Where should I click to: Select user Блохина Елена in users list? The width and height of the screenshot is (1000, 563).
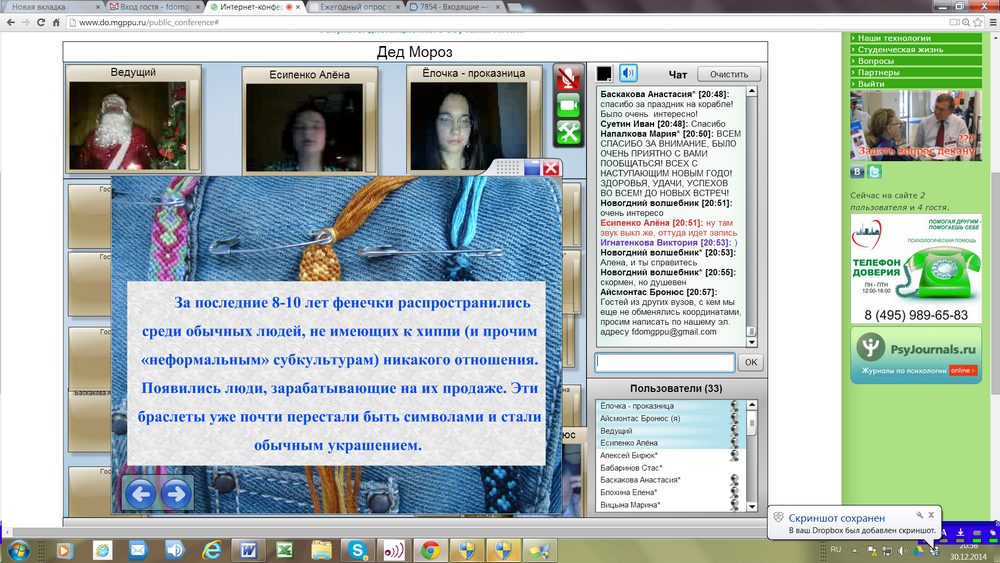(668, 492)
